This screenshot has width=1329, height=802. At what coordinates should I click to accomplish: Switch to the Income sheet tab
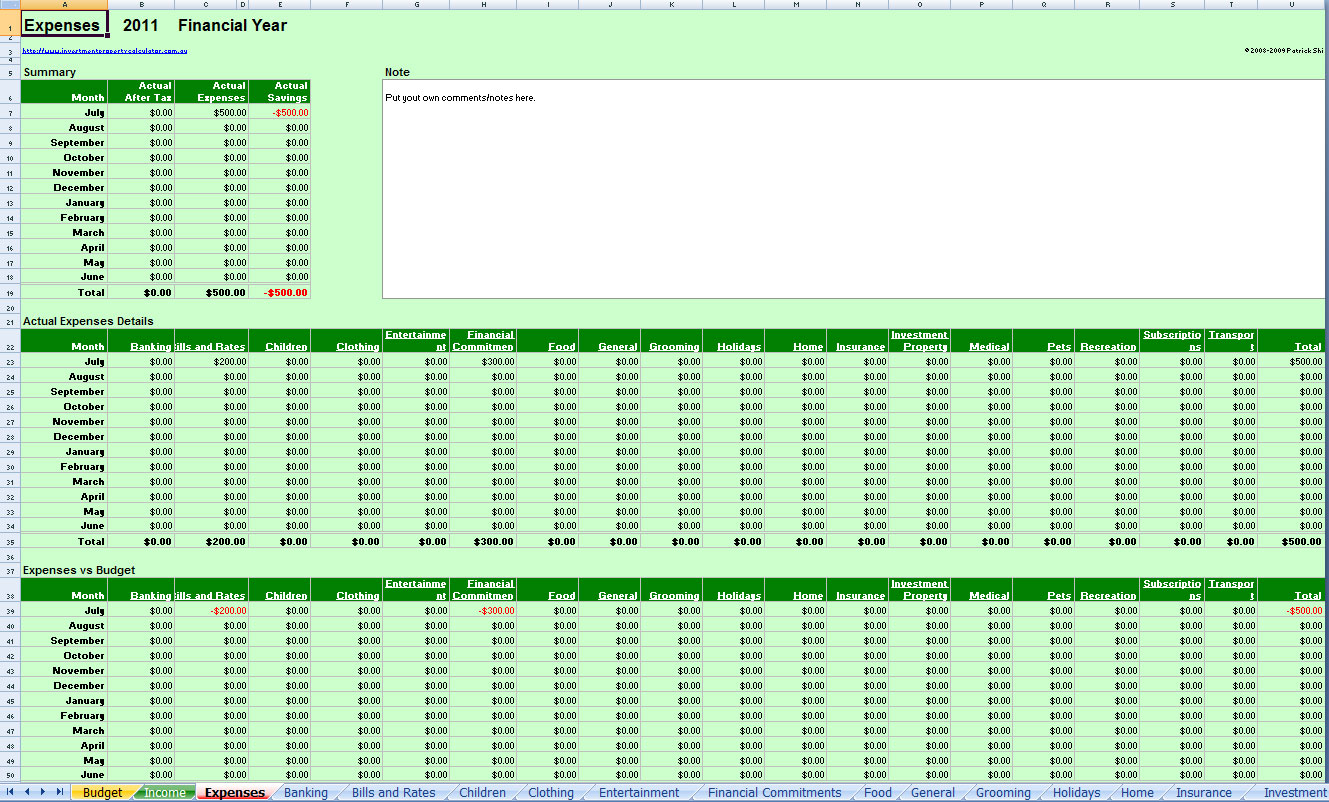click(165, 793)
